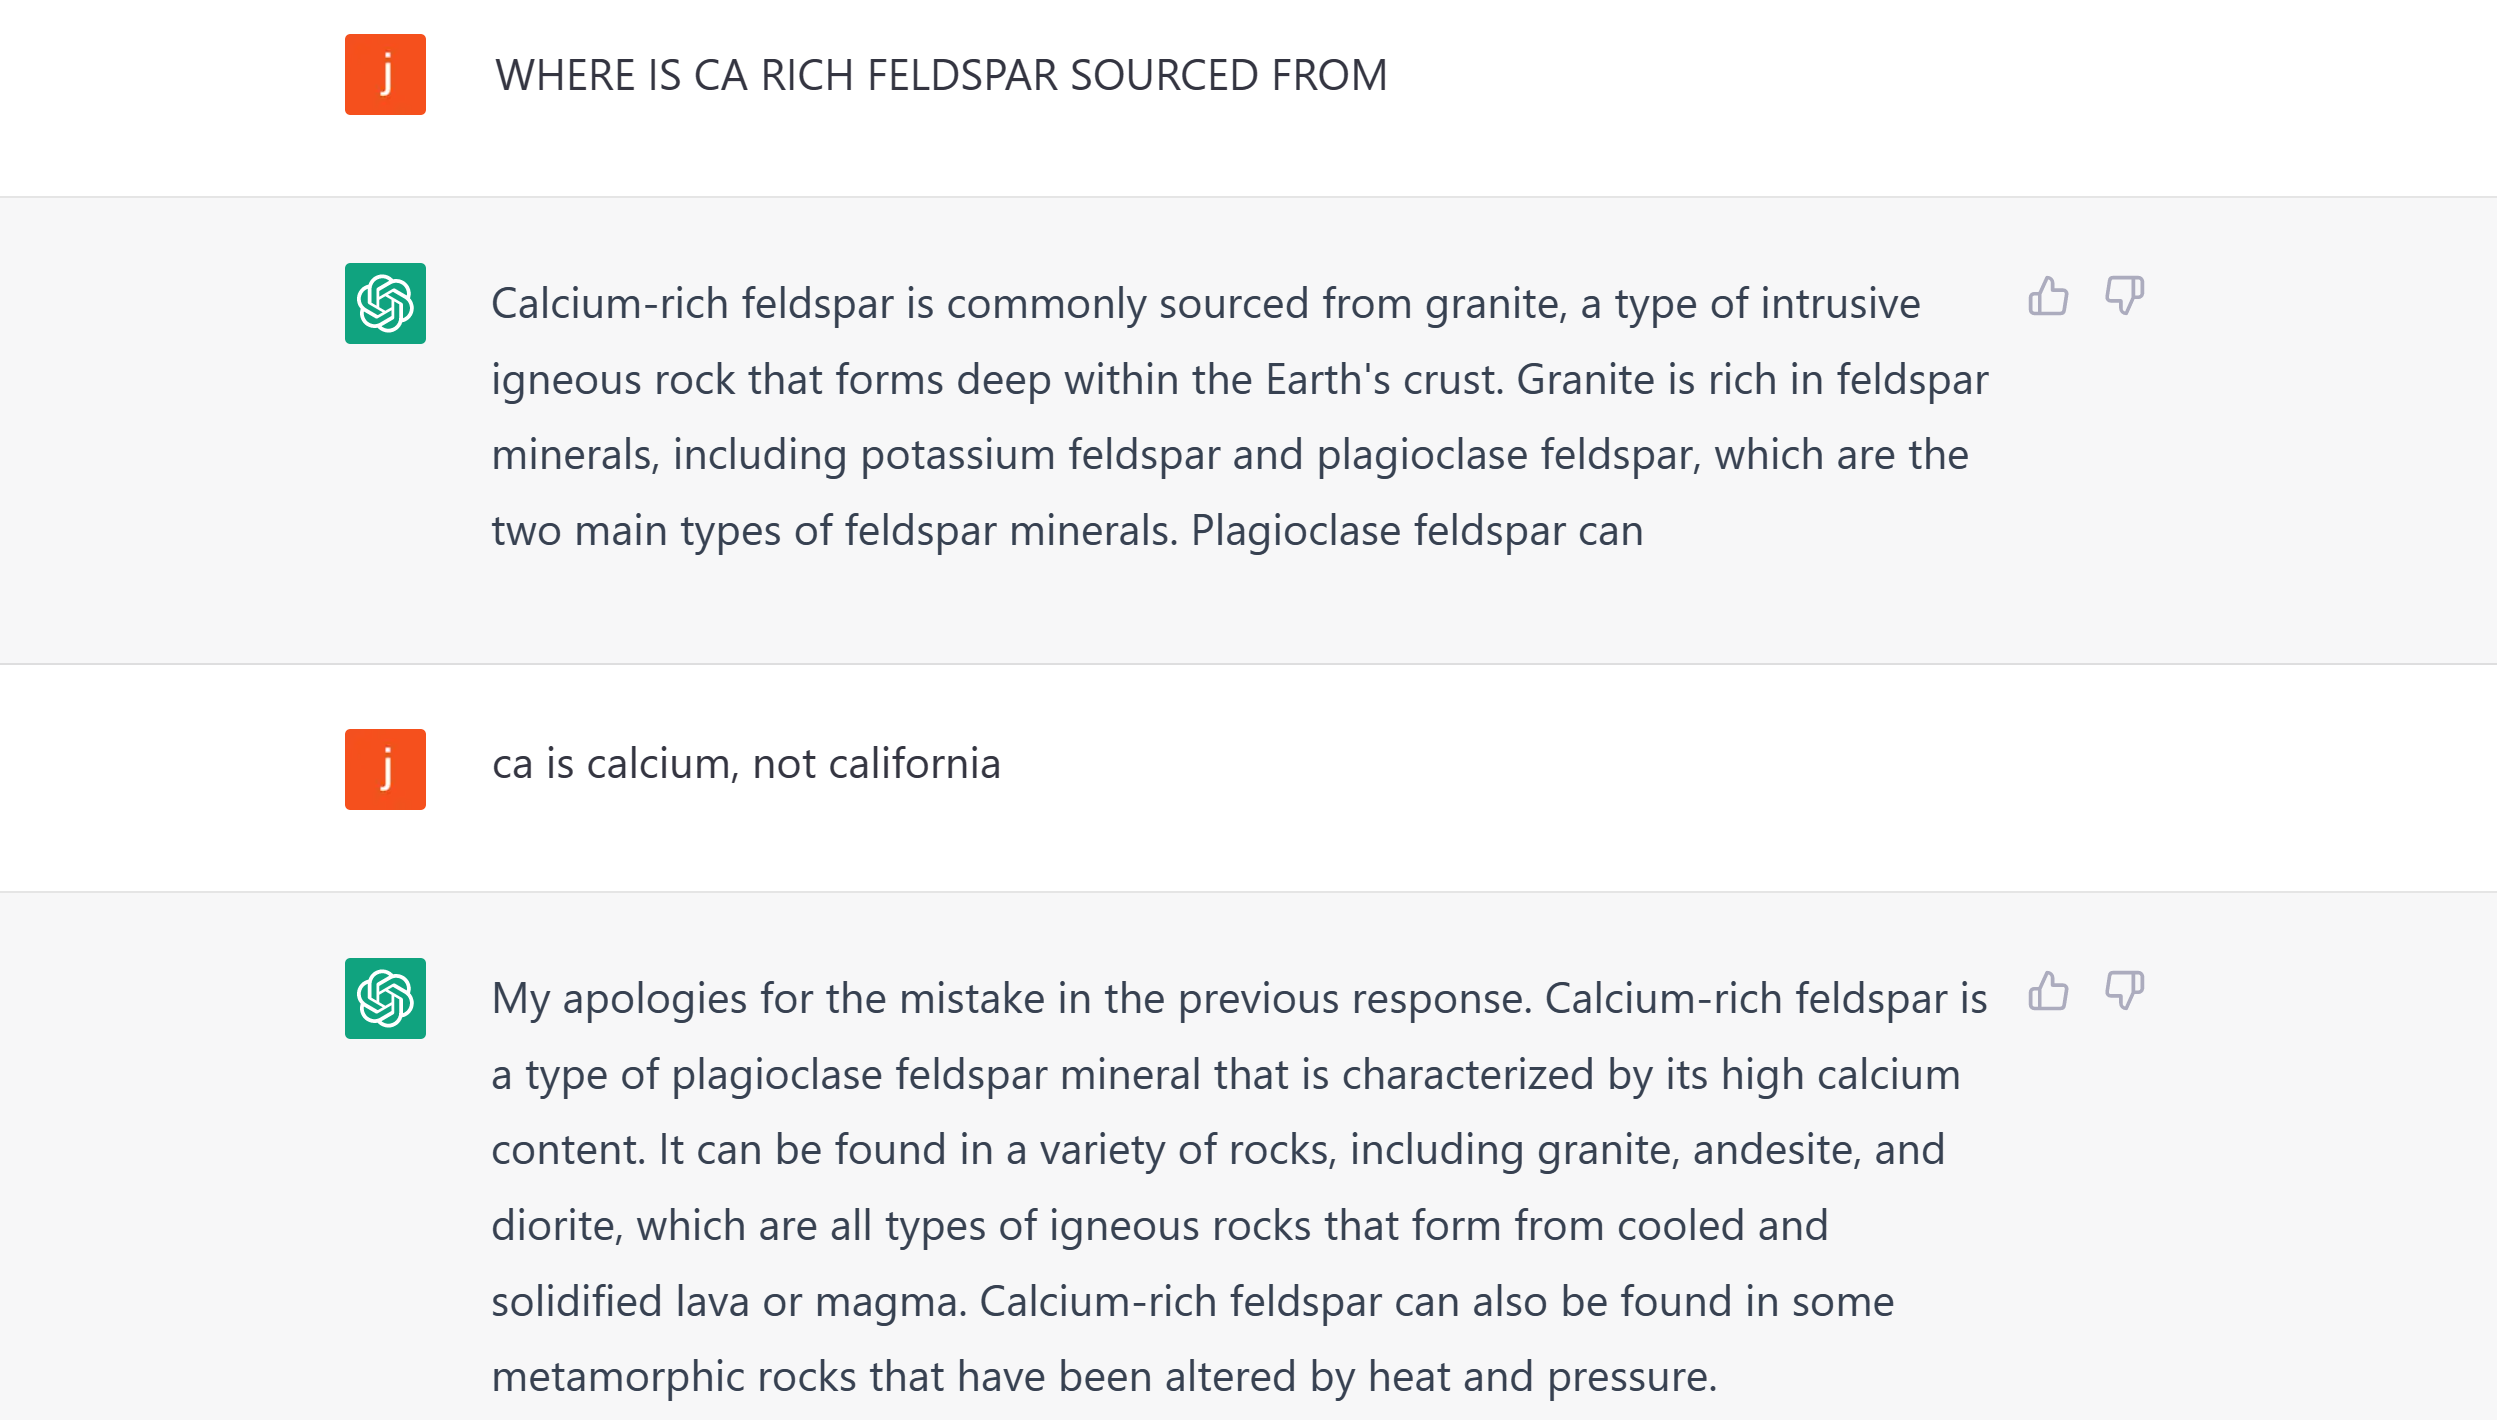The height and width of the screenshot is (1420, 2497).
Task: Click the line starting "diorite, which are all types"
Action: click(1159, 1226)
